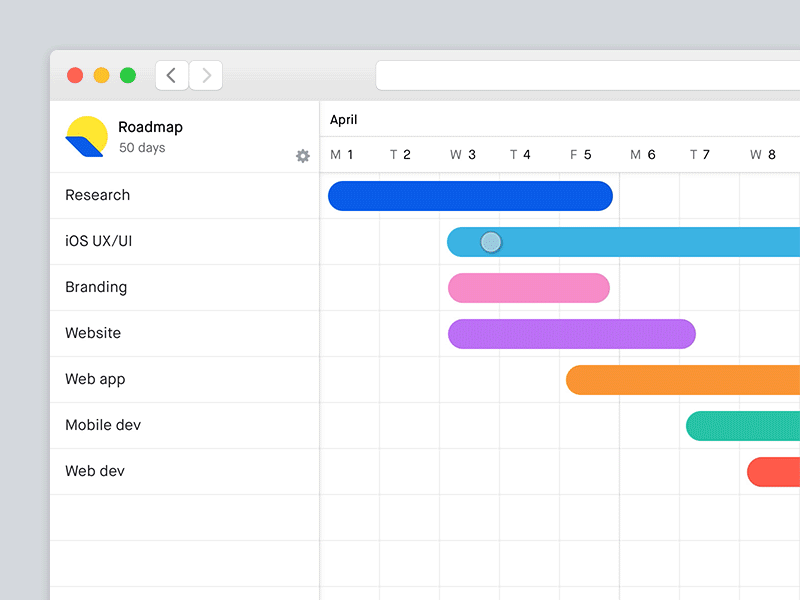Select the Web app task row label

coord(94,379)
